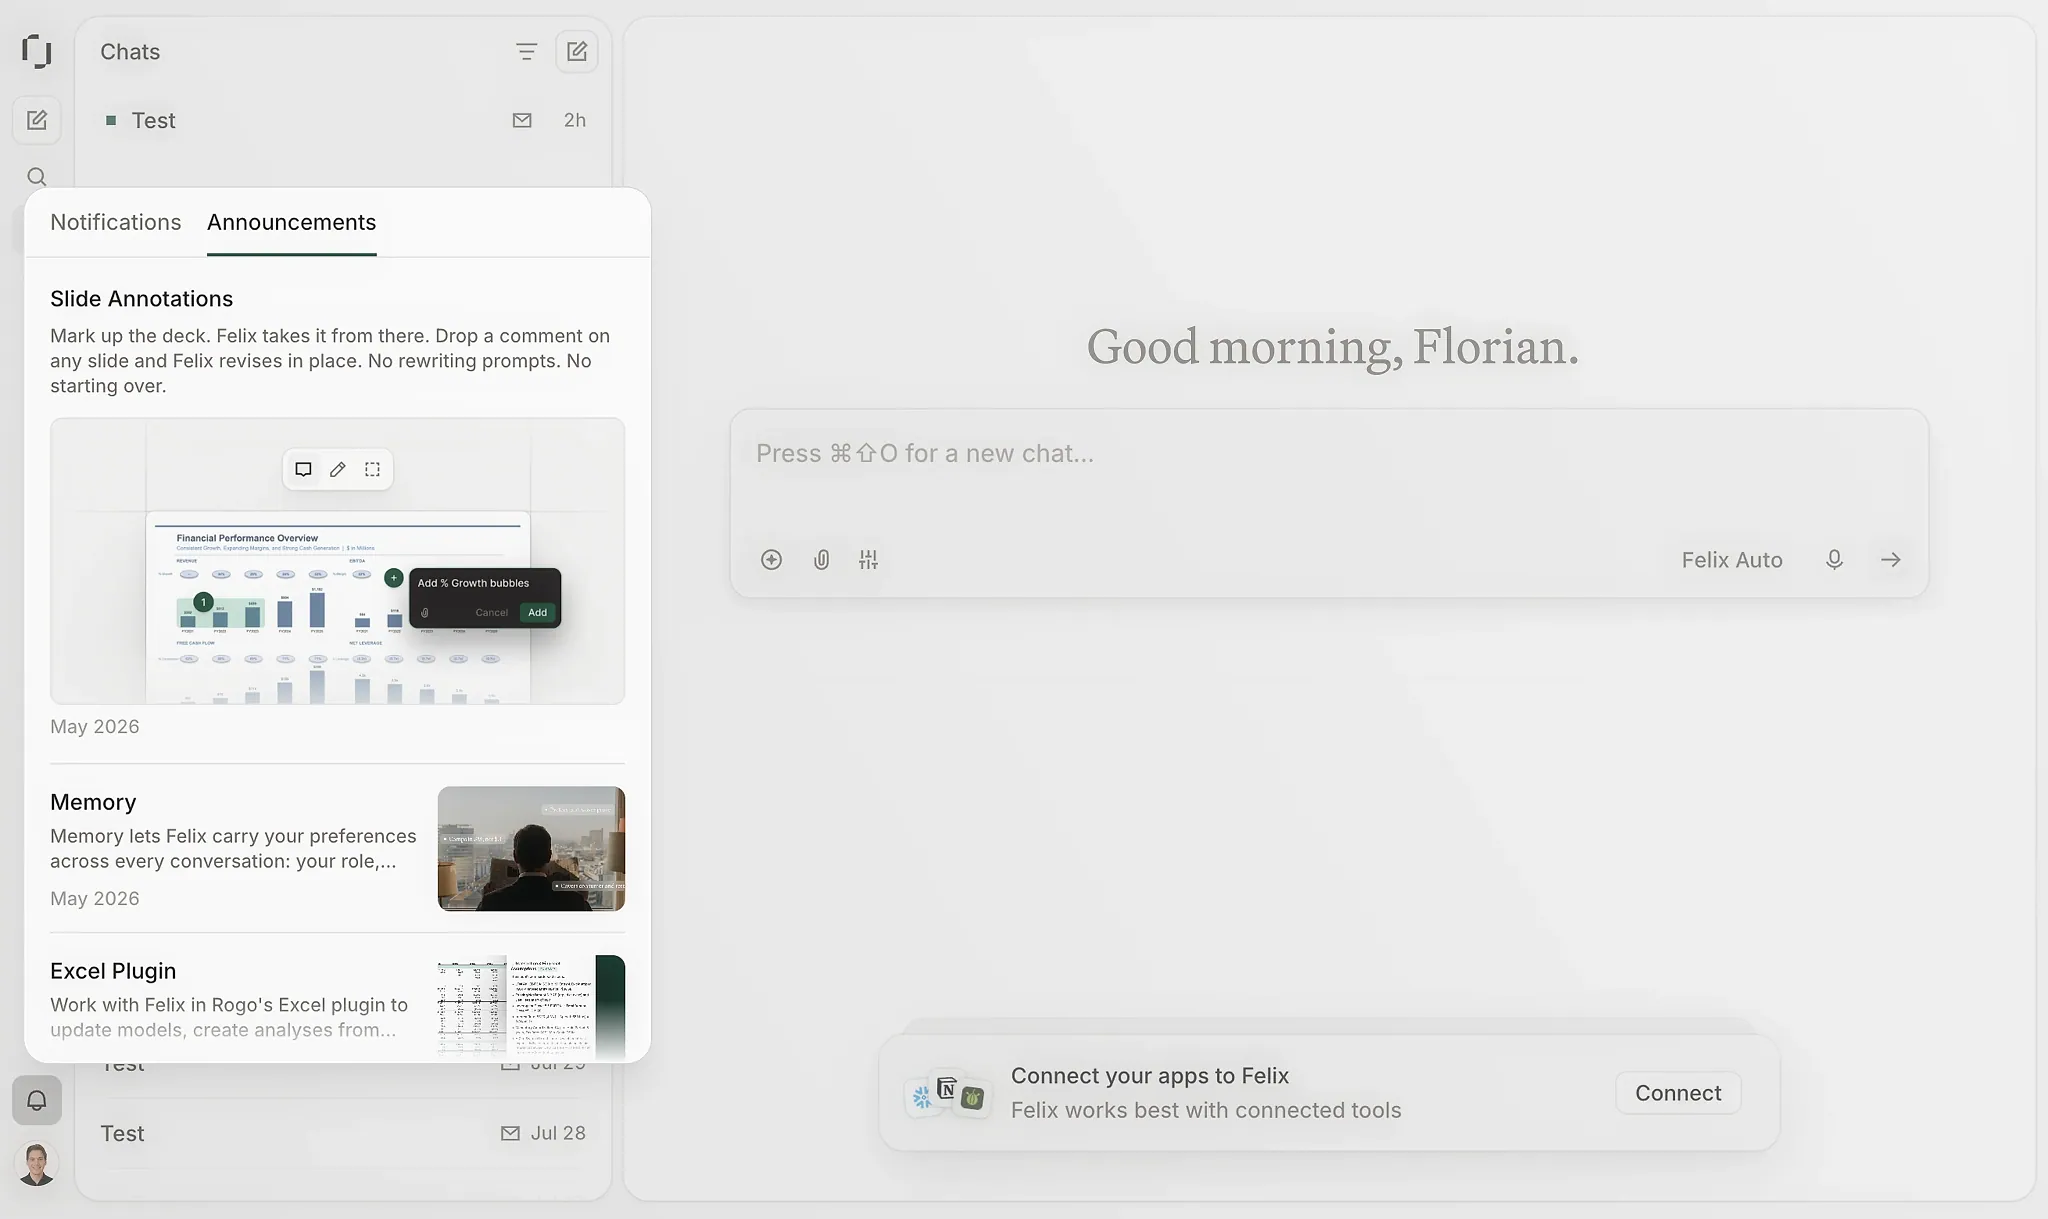The image size is (2048, 1219).
Task: Click the green status dot beside Test
Action: [x=111, y=120]
